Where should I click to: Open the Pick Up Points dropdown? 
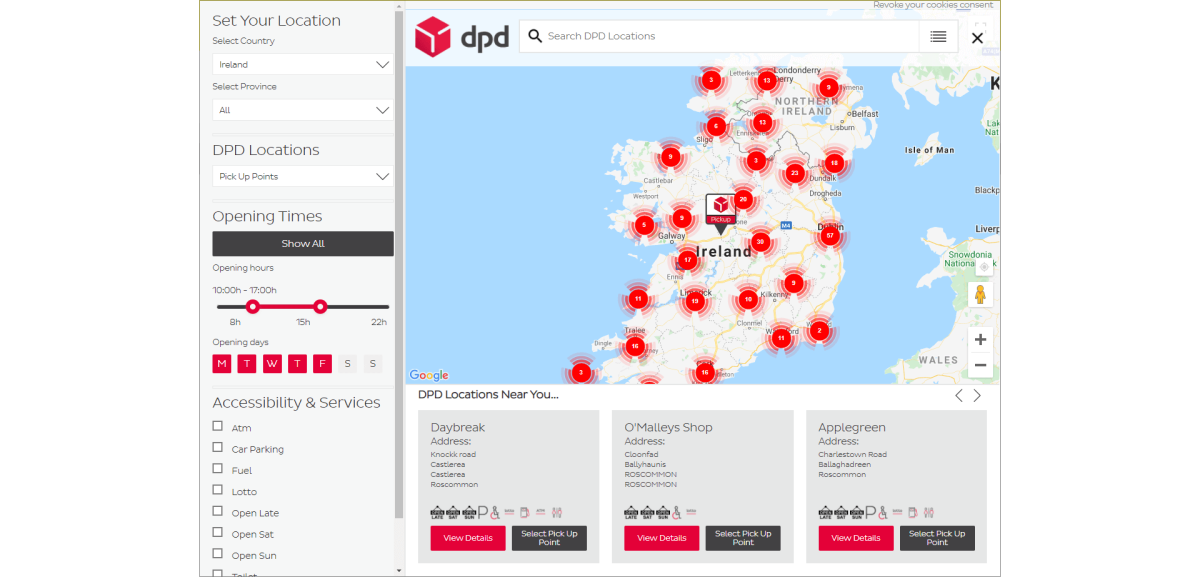click(303, 176)
